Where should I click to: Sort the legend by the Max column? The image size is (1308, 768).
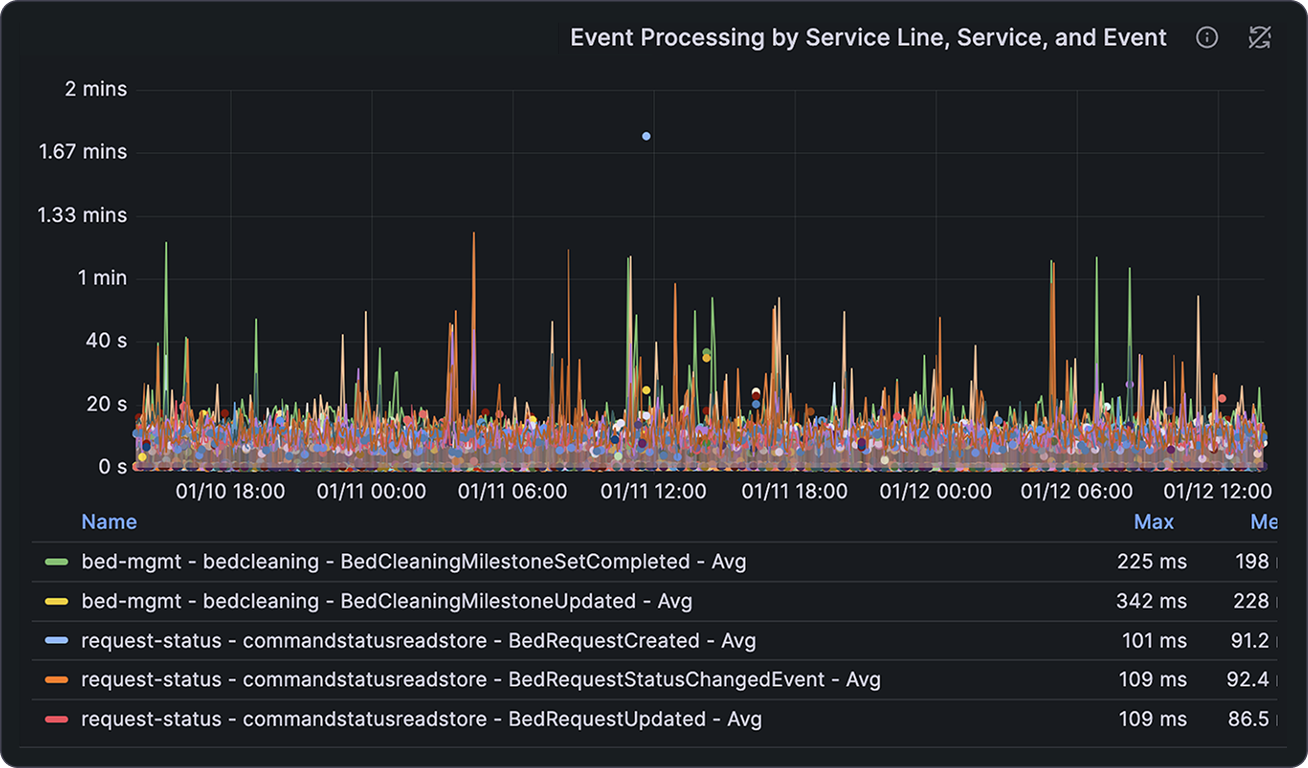tap(1154, 521)
